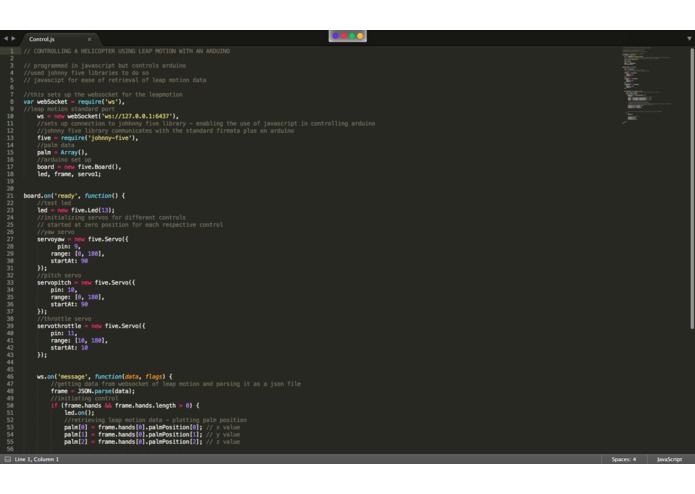This screenshot has width=695, height=494.
Task: Click the 'palm[0] = frame.hands[0]' line
Action: (152, 427)
